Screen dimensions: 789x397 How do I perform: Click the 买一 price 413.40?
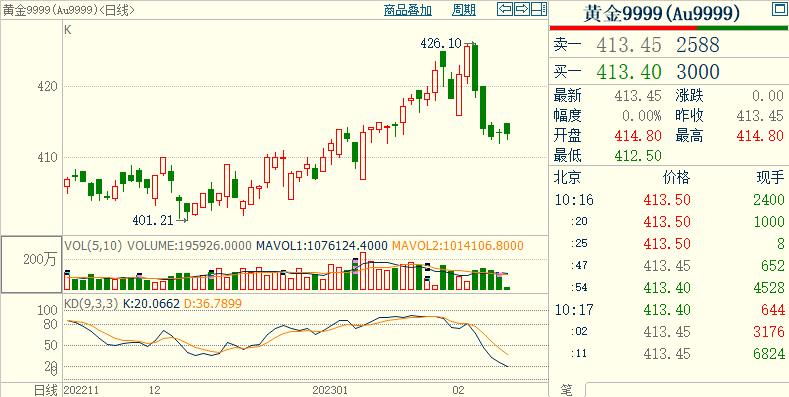coord(629,71)
